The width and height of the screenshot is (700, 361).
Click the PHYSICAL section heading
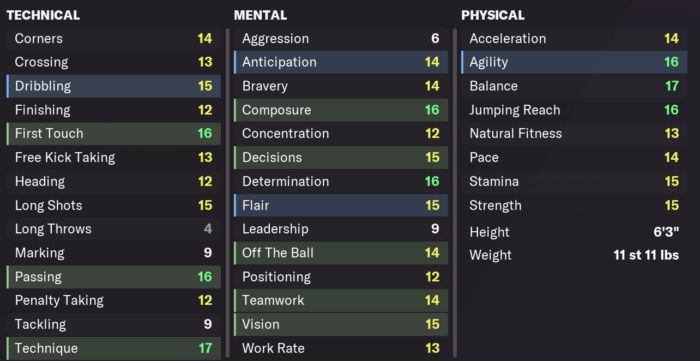pos(493,15)
